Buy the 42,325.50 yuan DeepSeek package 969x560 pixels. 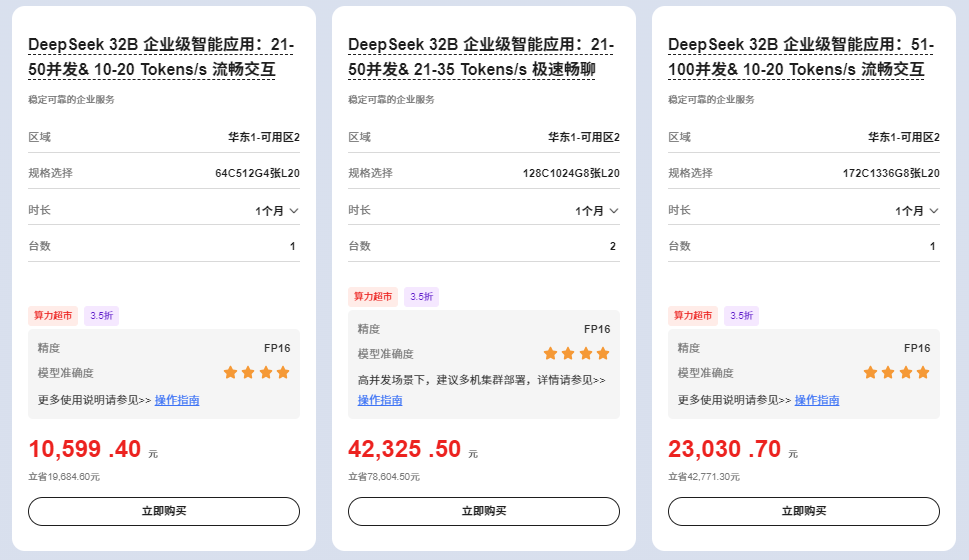point(484,511)
